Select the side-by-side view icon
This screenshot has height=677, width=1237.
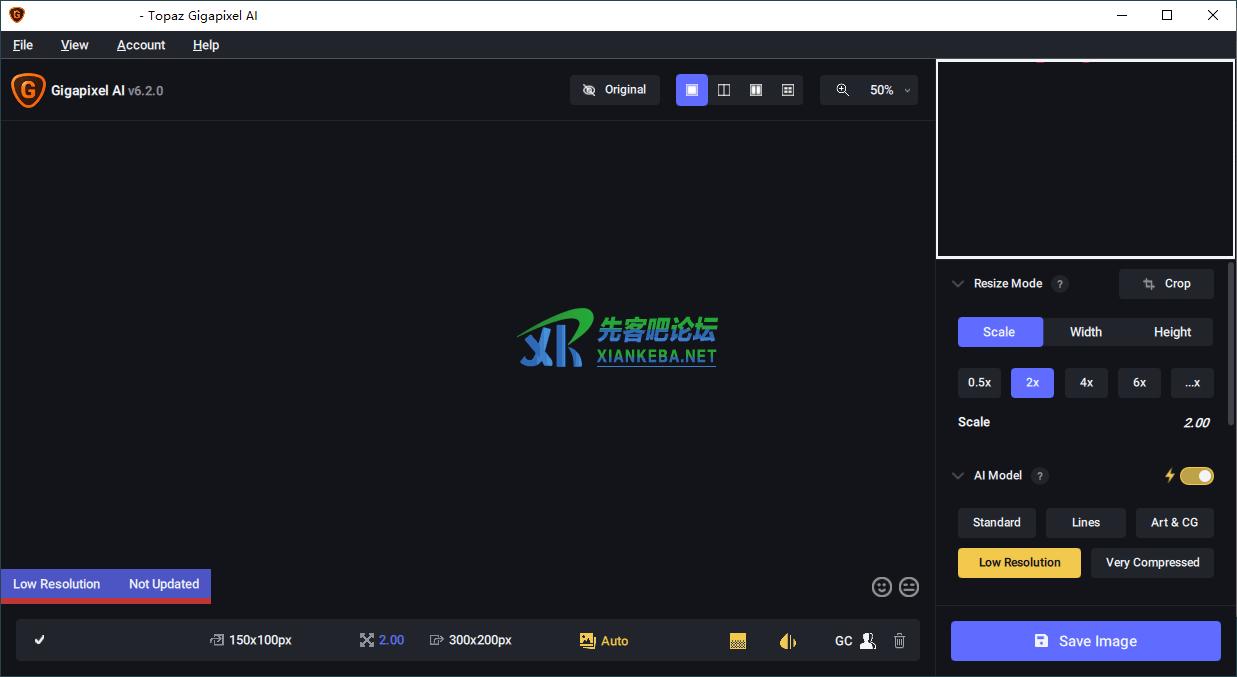[755, 89]
